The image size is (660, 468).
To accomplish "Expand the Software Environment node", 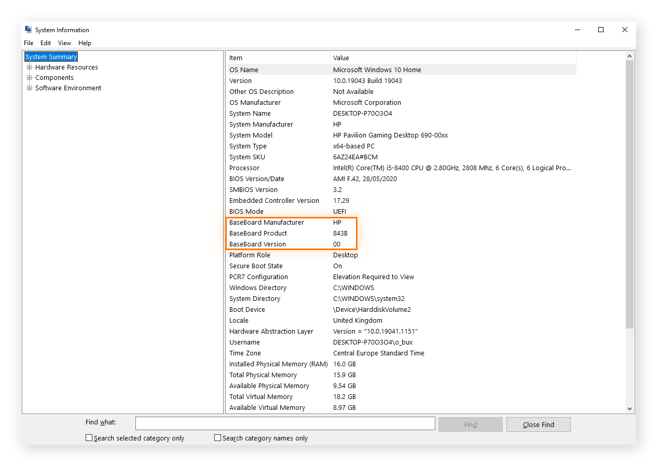I will pyautogui.click(x=29, y=88).
